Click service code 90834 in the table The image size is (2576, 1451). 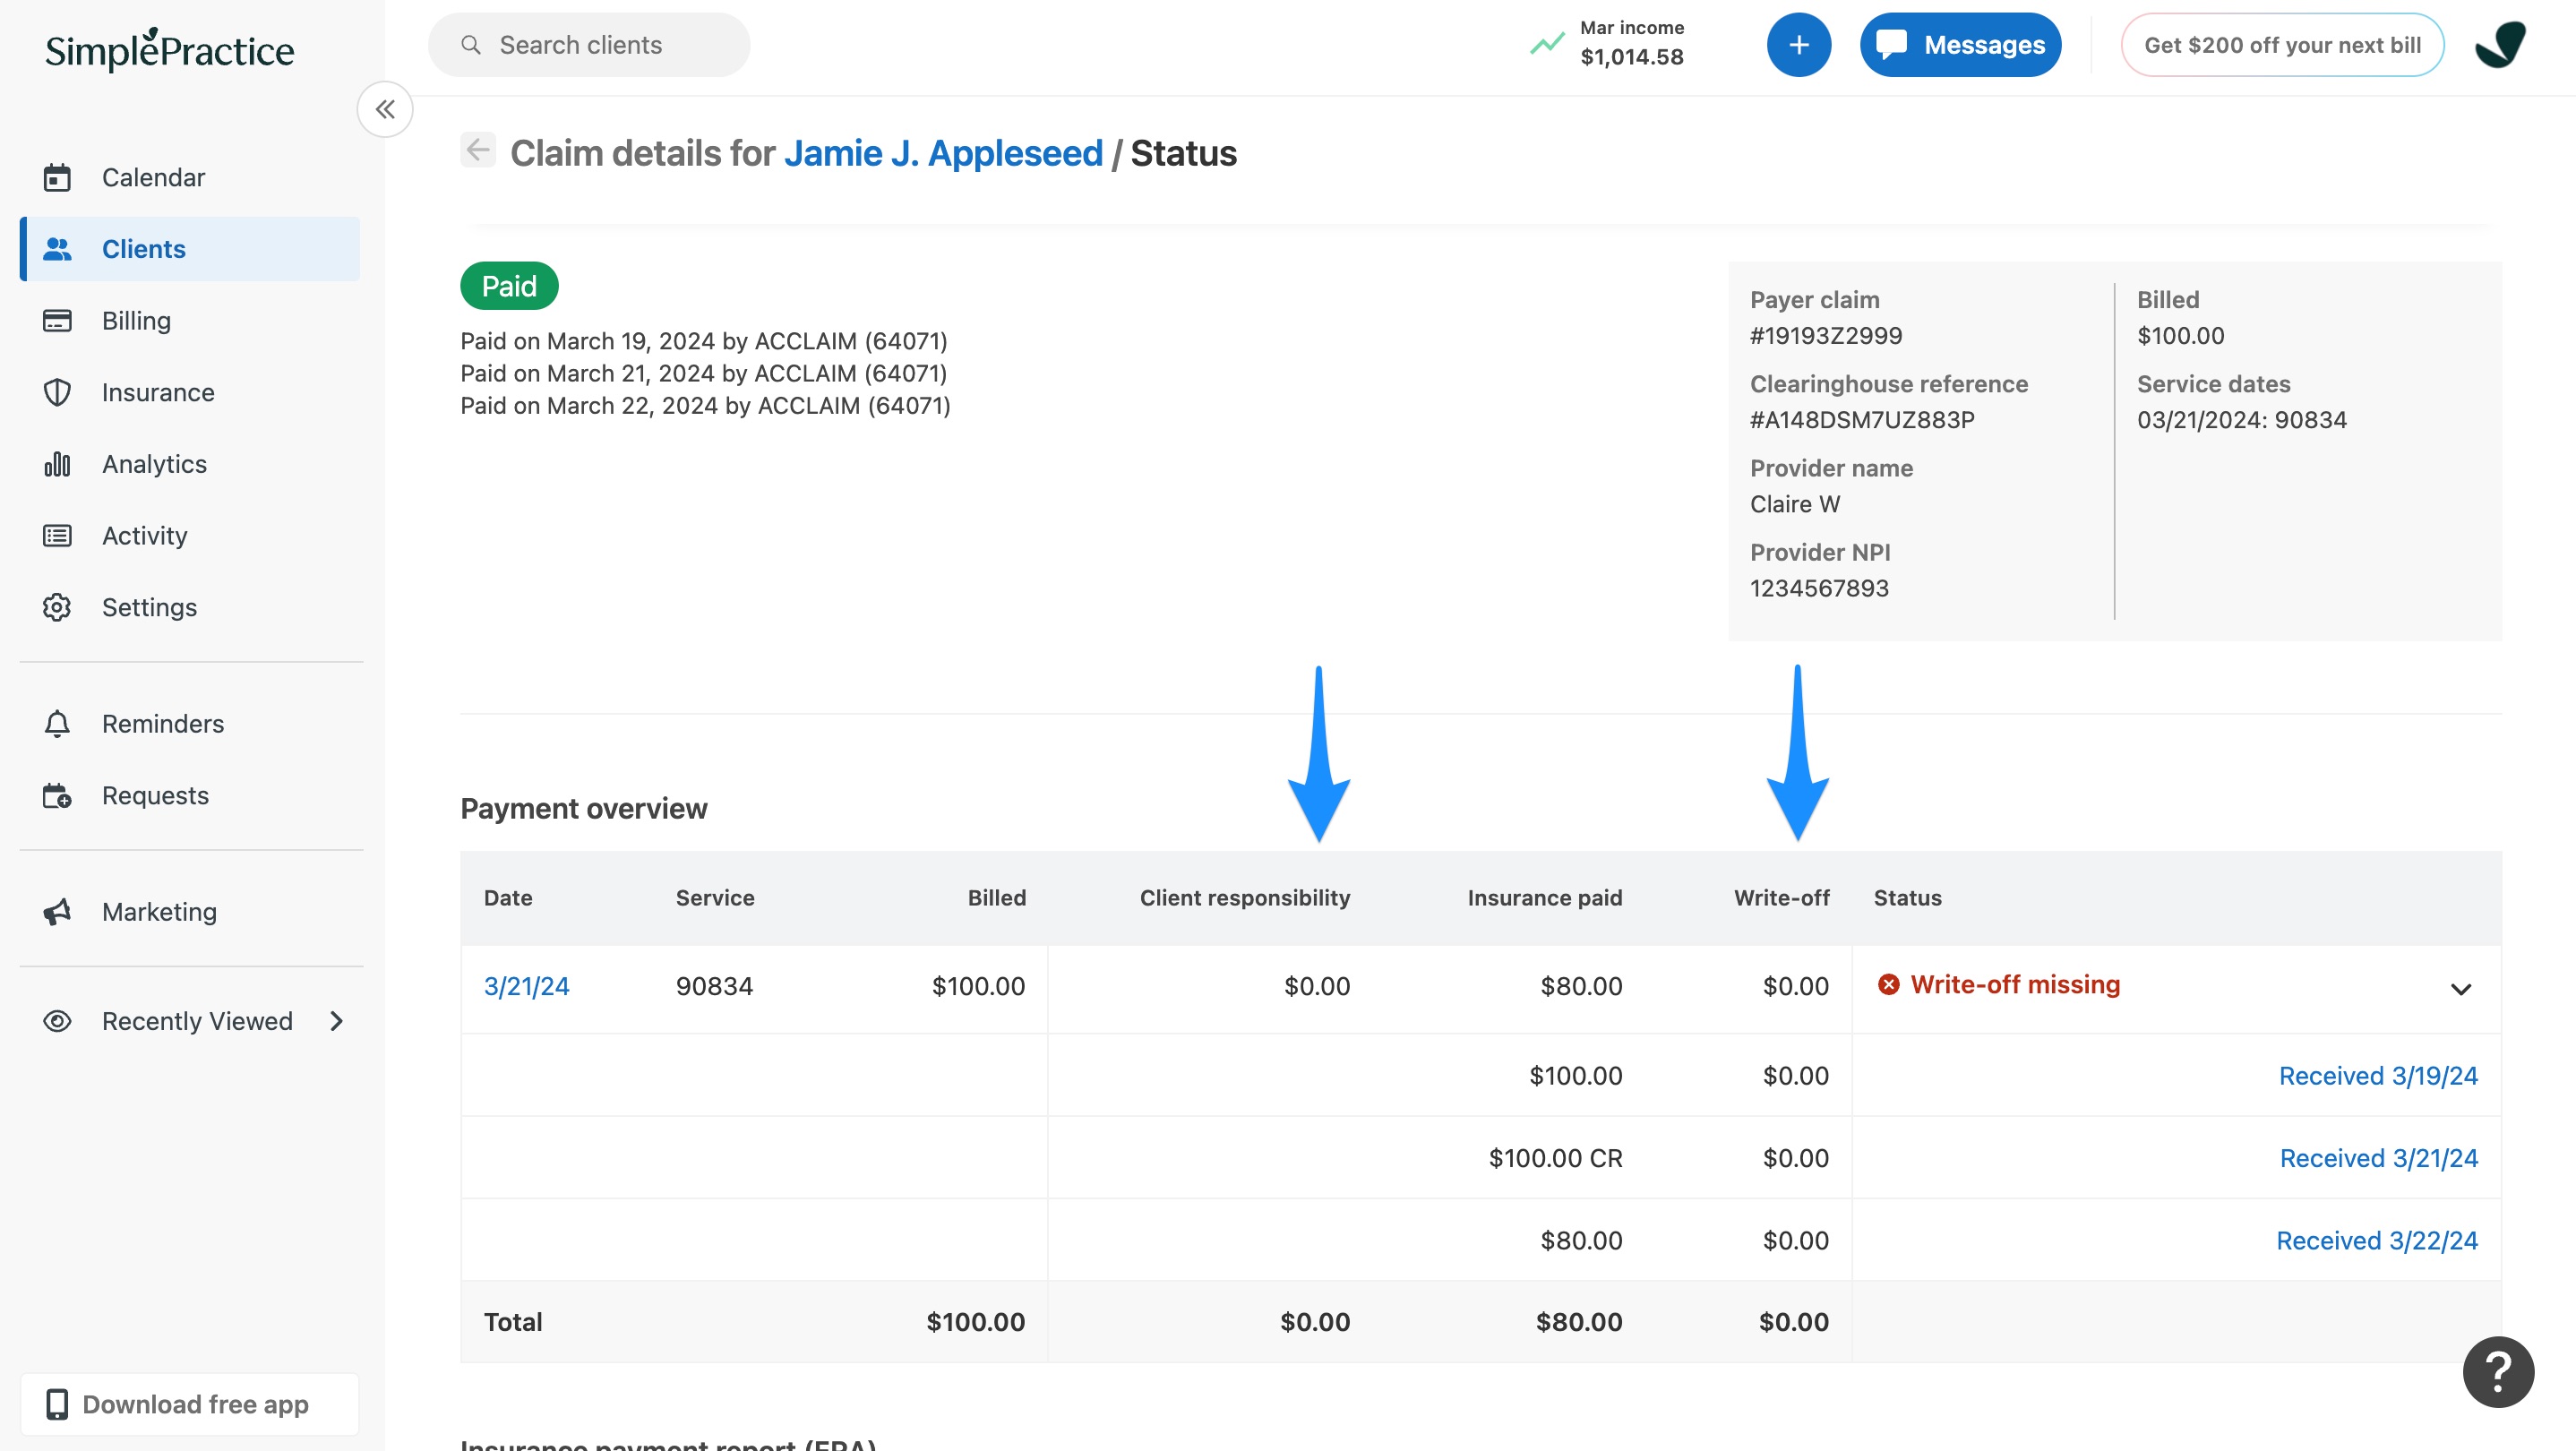tap(714, 986)
